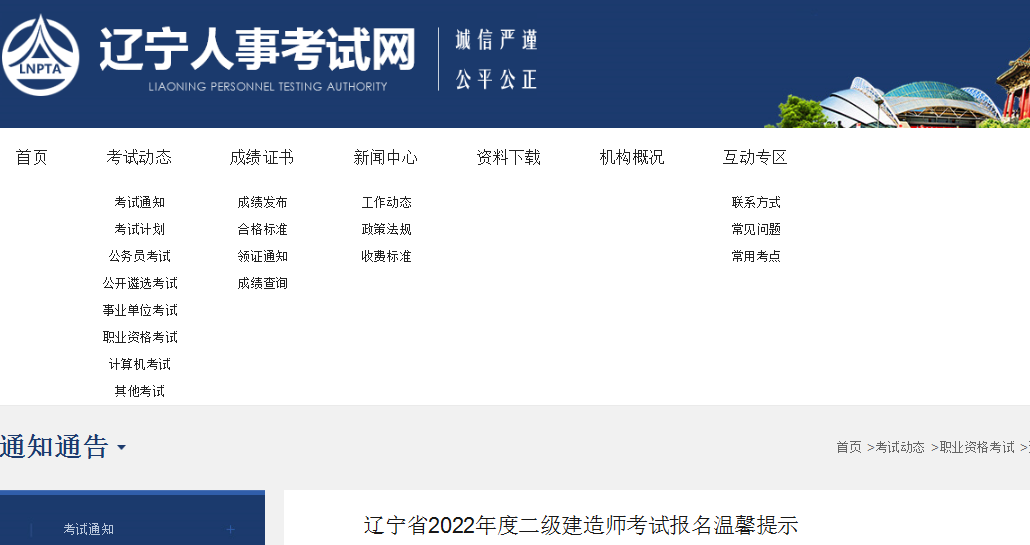
Task: Select the 成绩证书 menu item
Action: (261, 157)
